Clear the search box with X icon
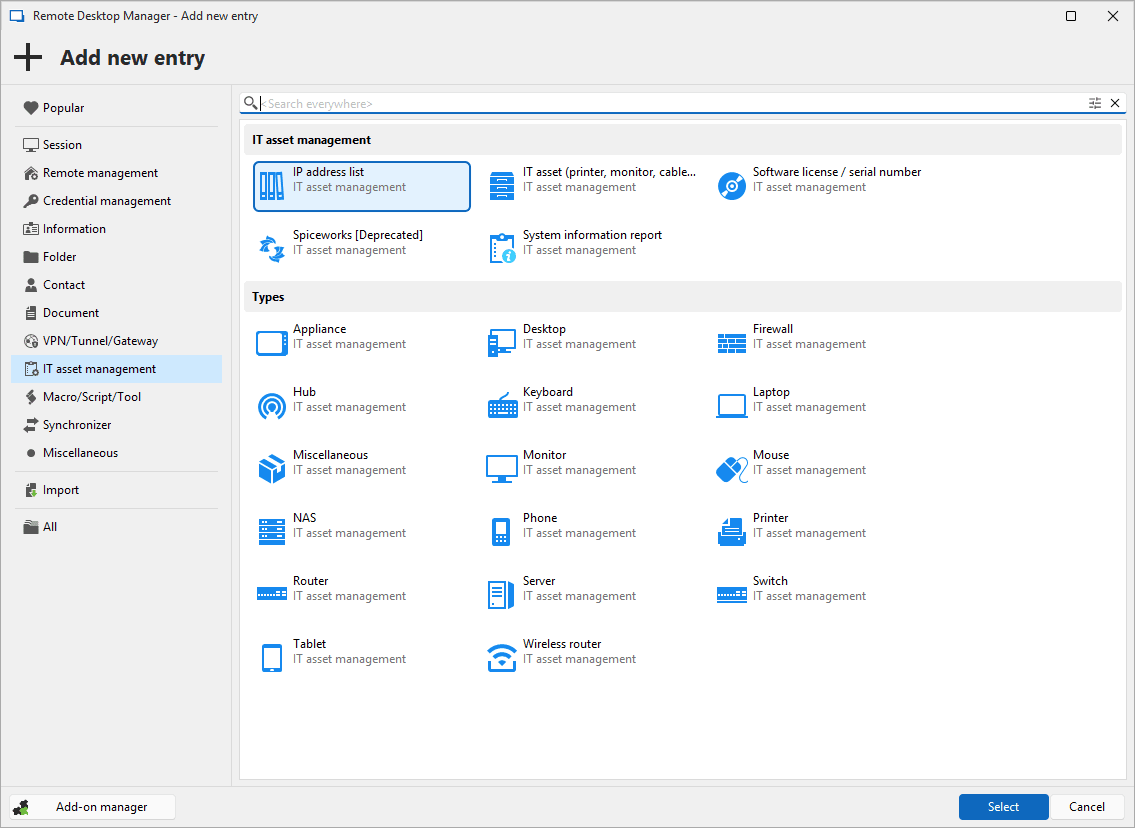The height and width of the screenshot is (828, 1135). [x=1115, y=103]
